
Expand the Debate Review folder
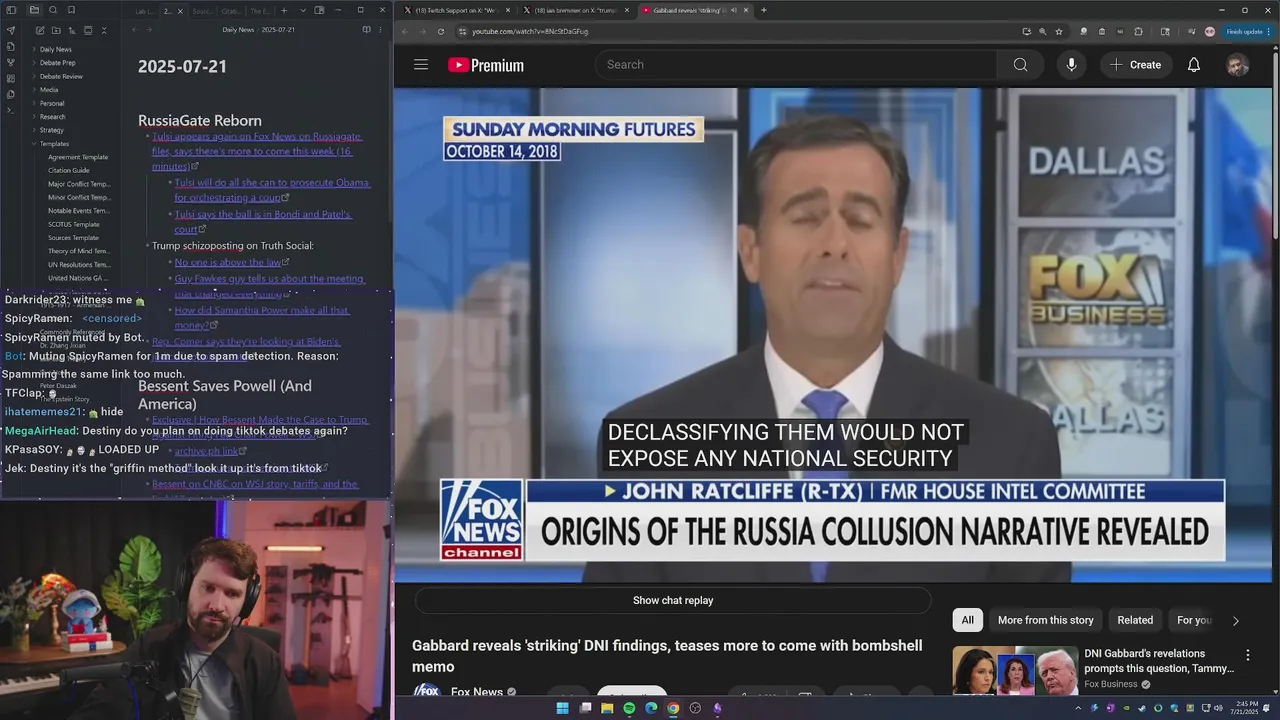click(61, 76)
